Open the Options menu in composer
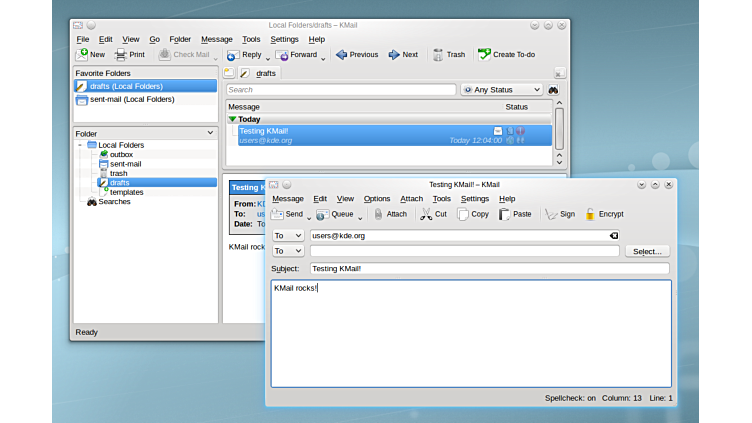The width and height of the screenshot is (752, 423). click(377, 199)
